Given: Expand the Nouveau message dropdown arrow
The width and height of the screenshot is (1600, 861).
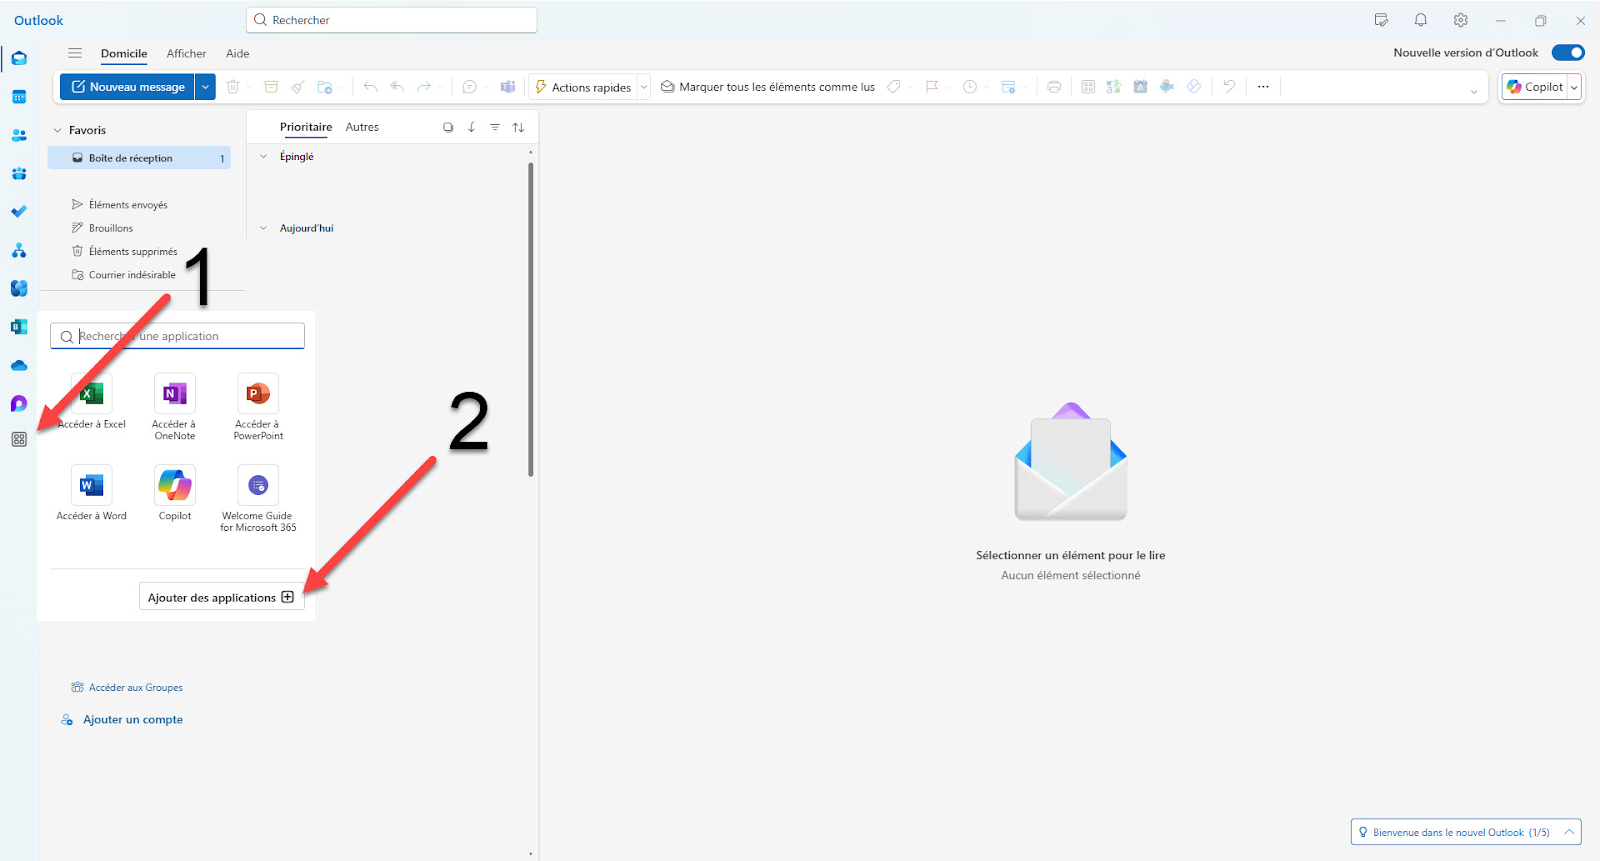Looking at the screenshot, I should point(205,87).
